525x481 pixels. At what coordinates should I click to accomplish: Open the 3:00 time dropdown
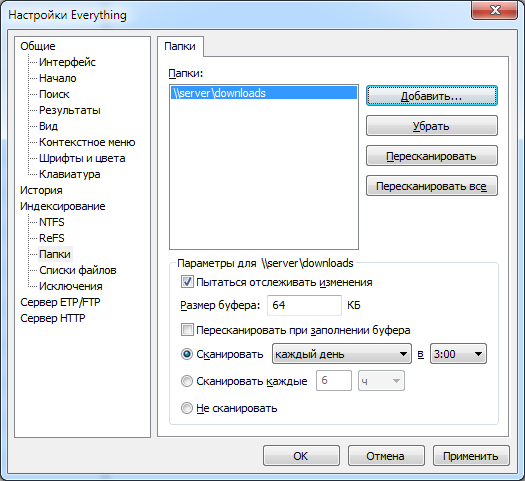coord(458,354)
